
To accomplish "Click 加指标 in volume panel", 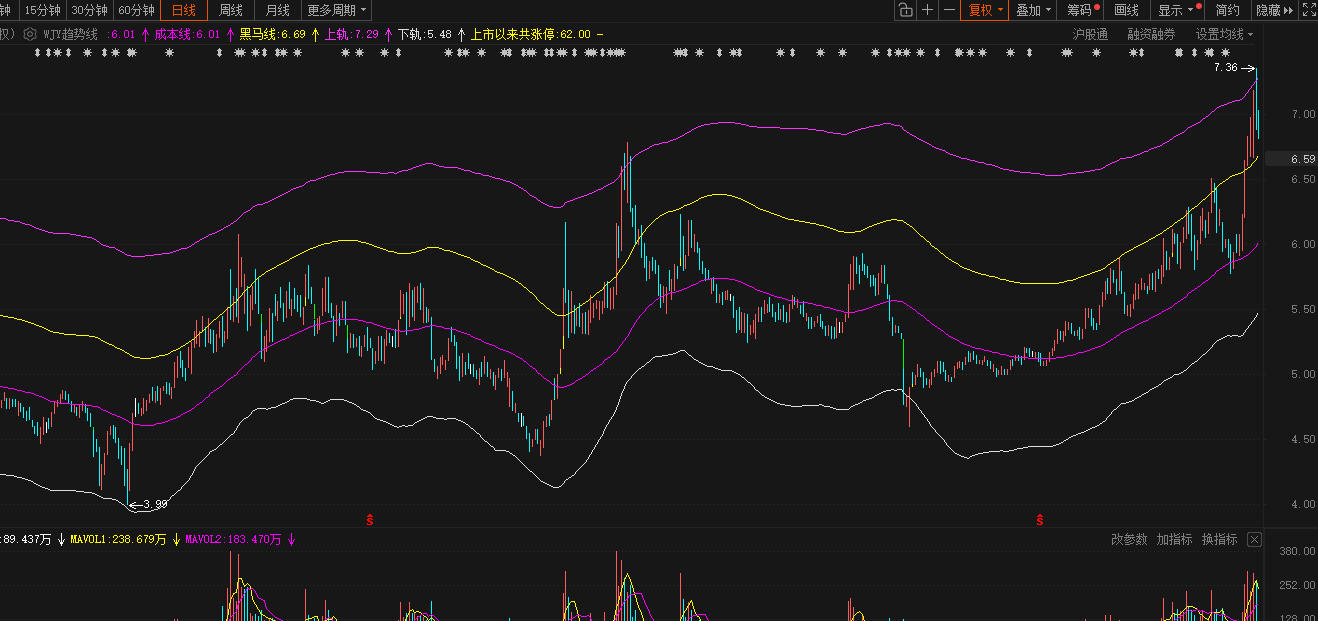I will [x=1174, y=539].
